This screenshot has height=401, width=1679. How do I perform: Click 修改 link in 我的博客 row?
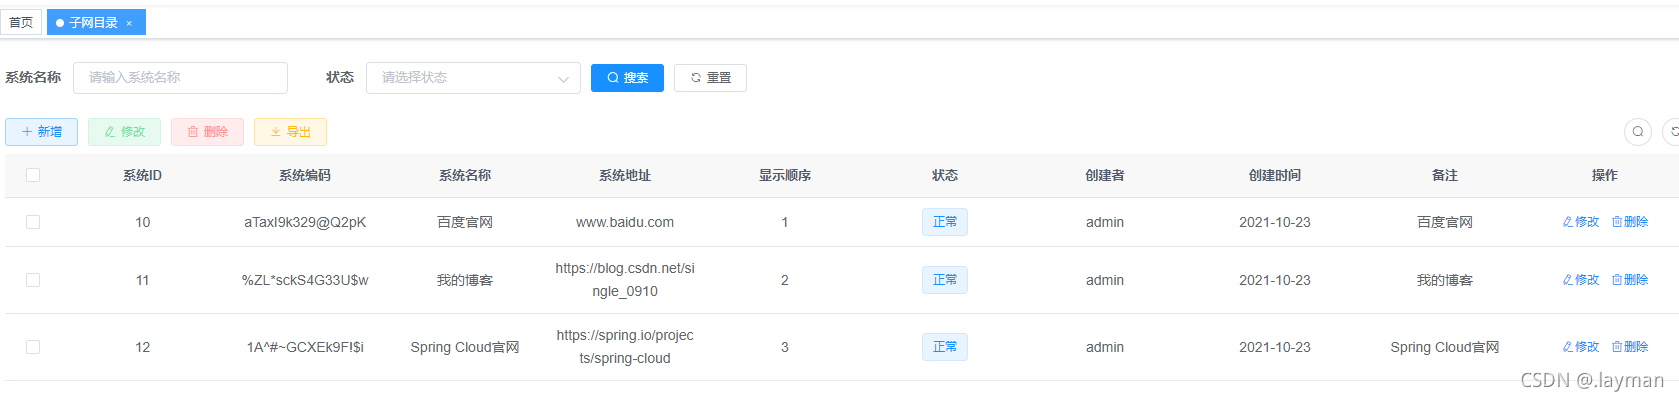click(x=1581, y=280)
